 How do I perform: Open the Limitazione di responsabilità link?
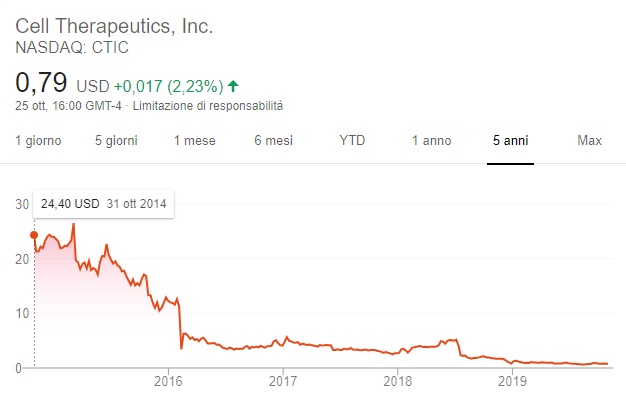pyautogui.click(x=208, y=105)
